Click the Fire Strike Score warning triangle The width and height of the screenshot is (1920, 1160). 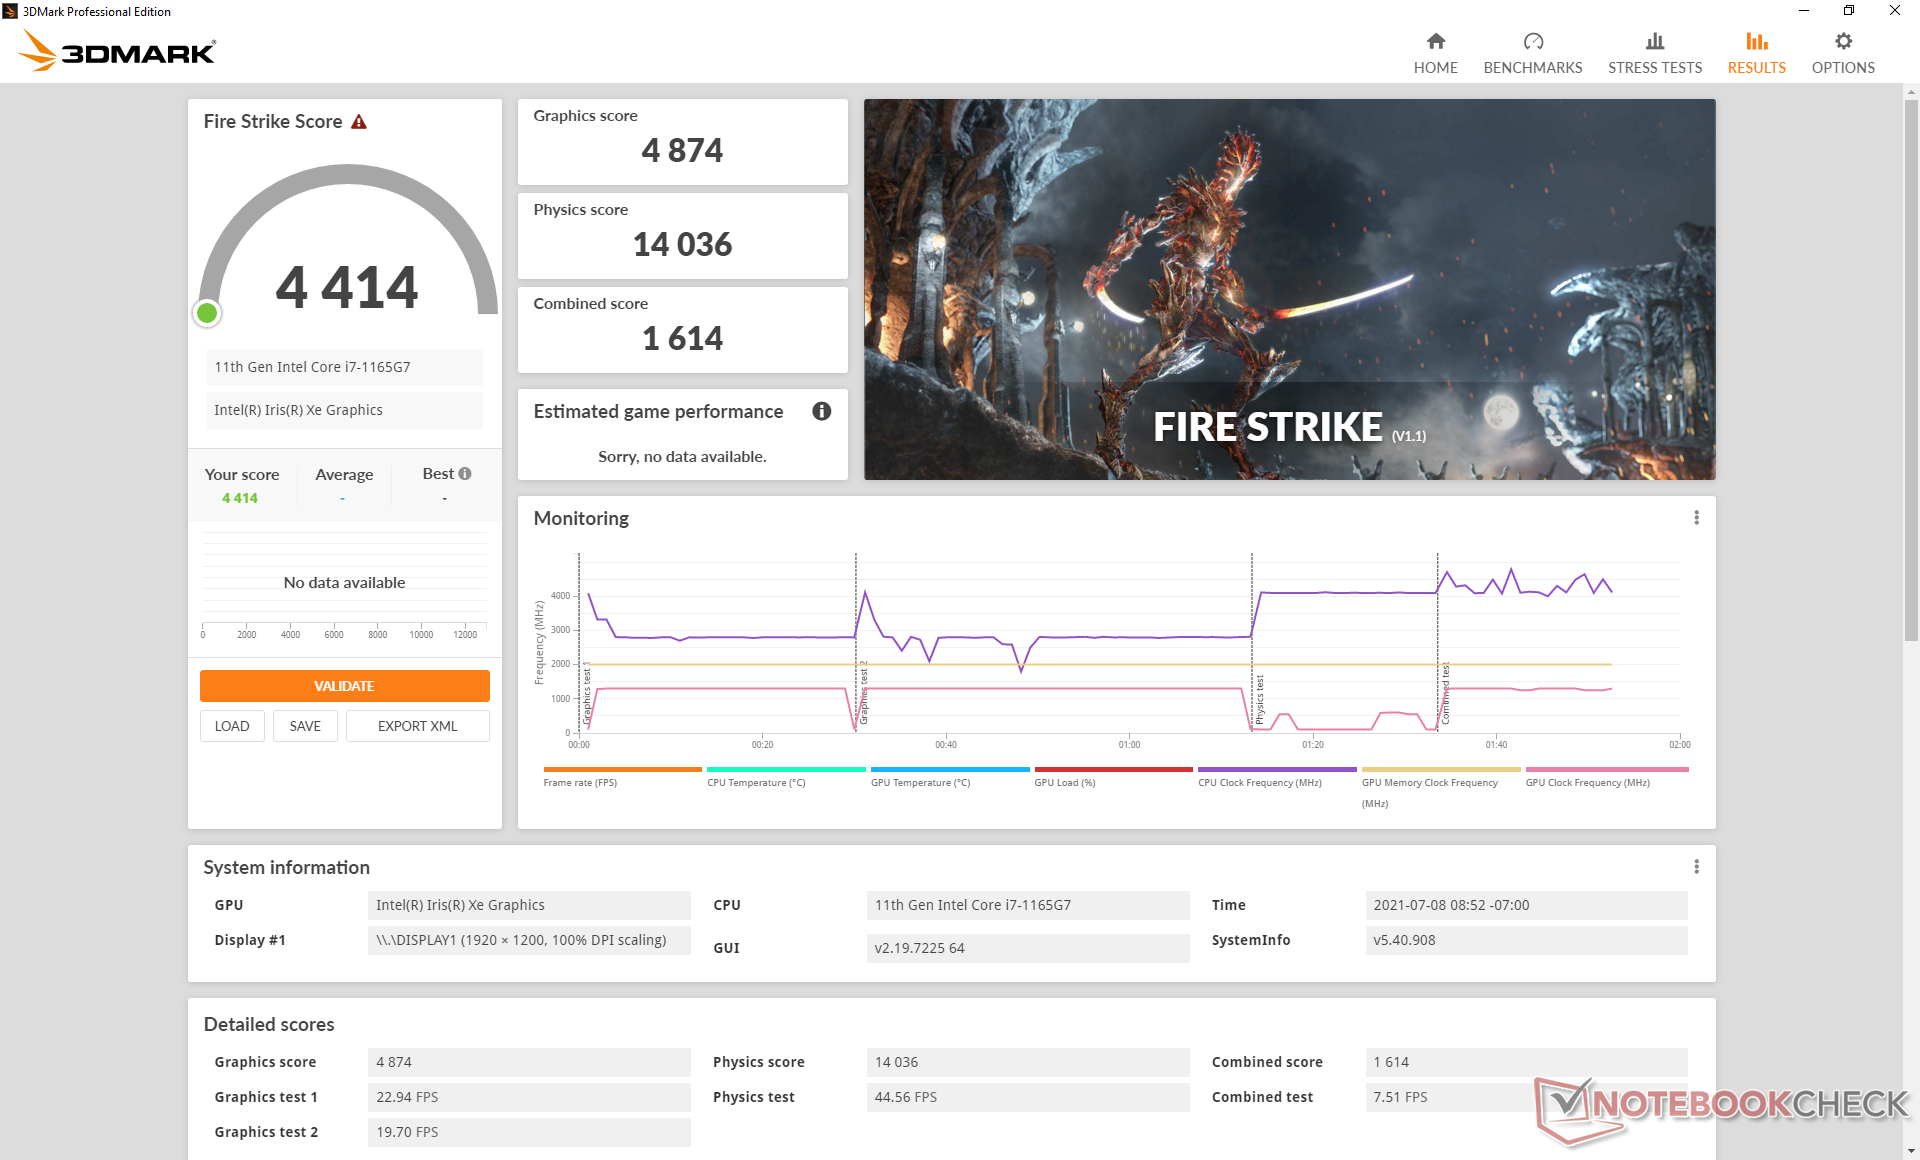359,122
